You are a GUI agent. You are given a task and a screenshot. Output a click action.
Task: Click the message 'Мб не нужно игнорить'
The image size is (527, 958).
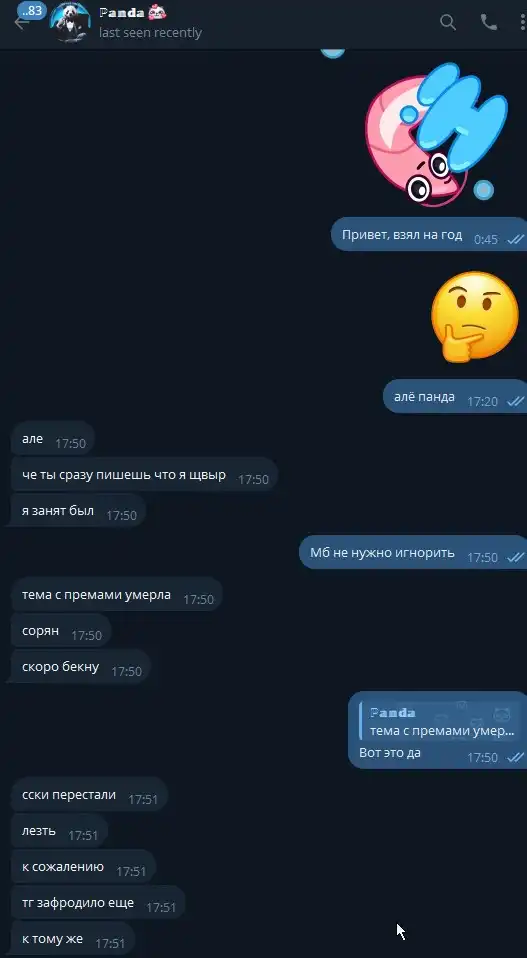pyautogui.click(x=413, y=553)
